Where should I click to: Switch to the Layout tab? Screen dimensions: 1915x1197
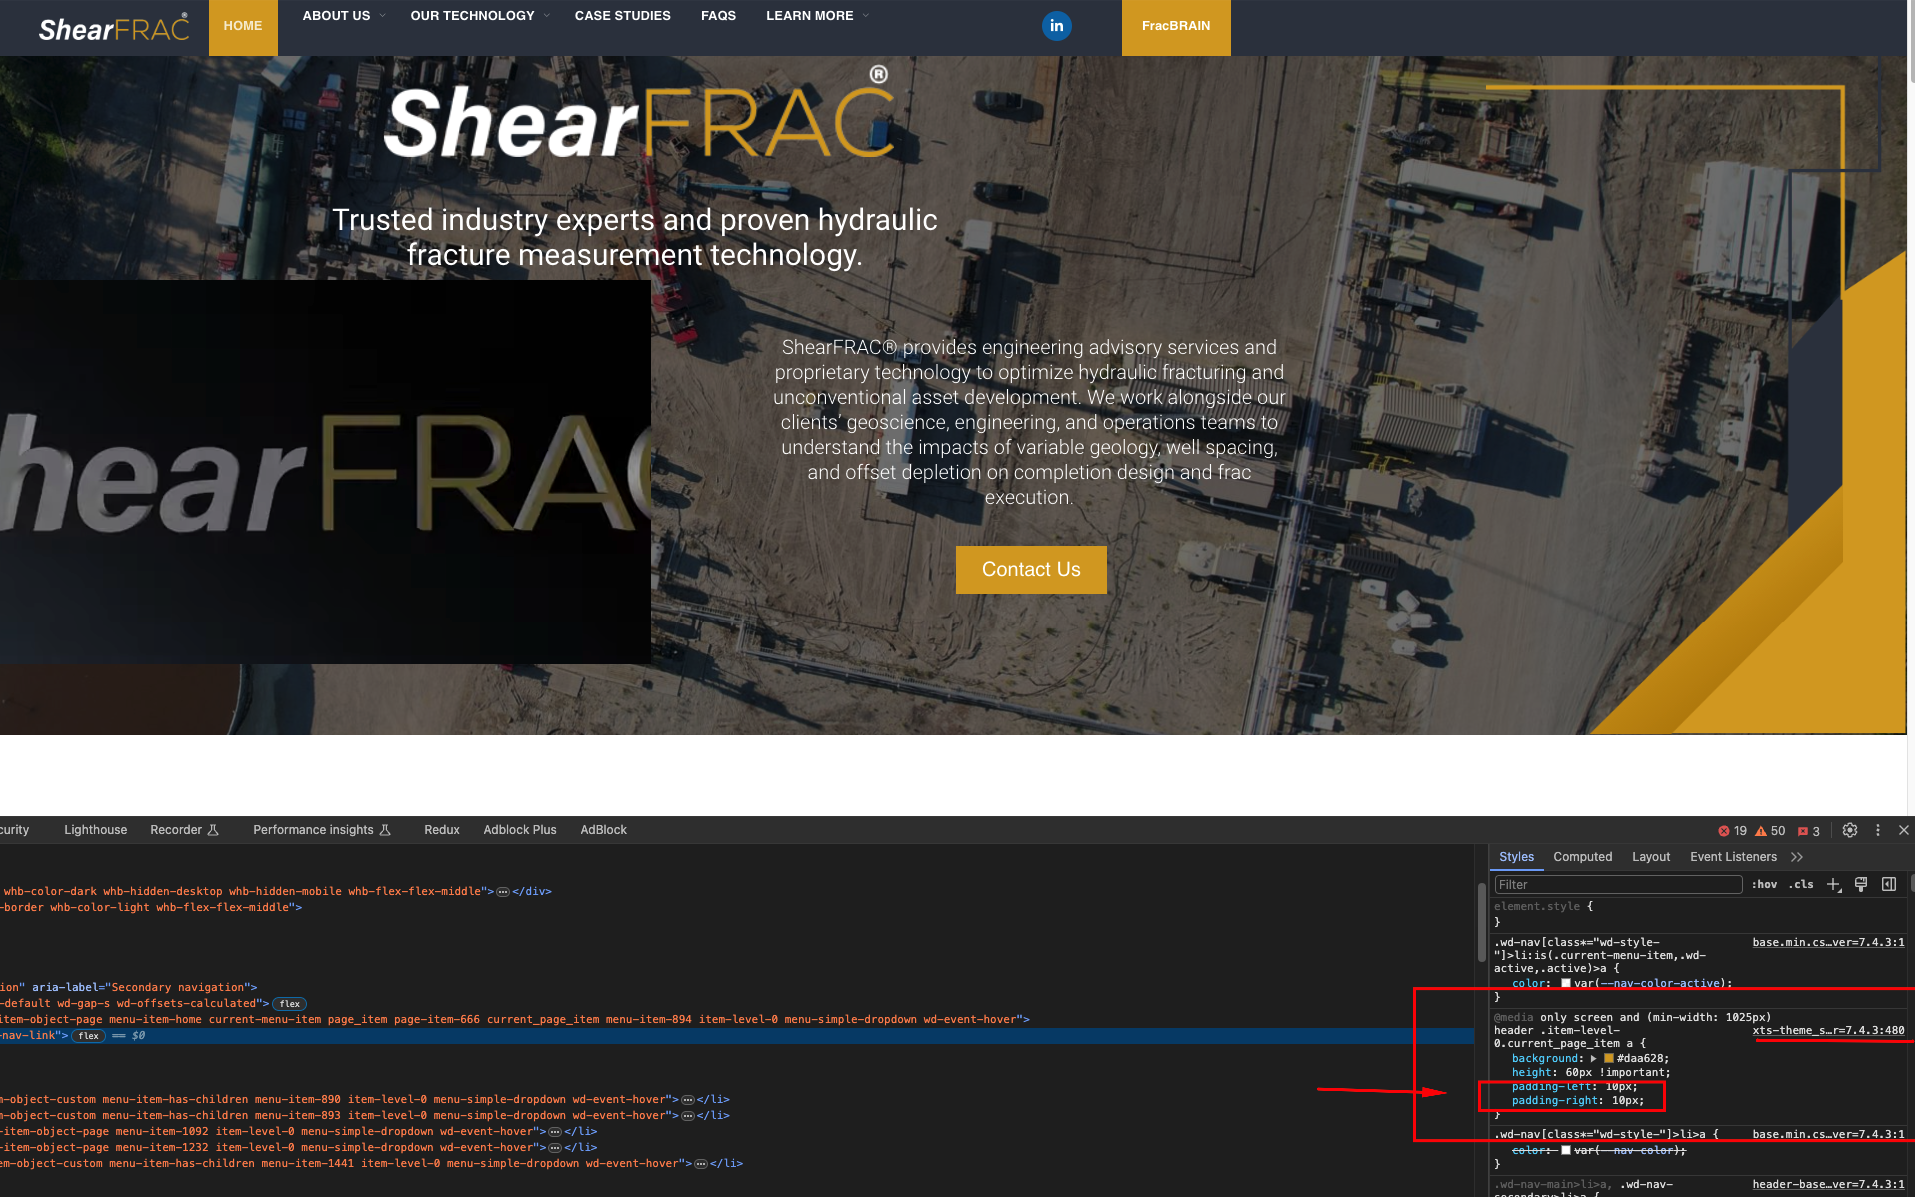pyautogui.click(x=1651, y=857)
